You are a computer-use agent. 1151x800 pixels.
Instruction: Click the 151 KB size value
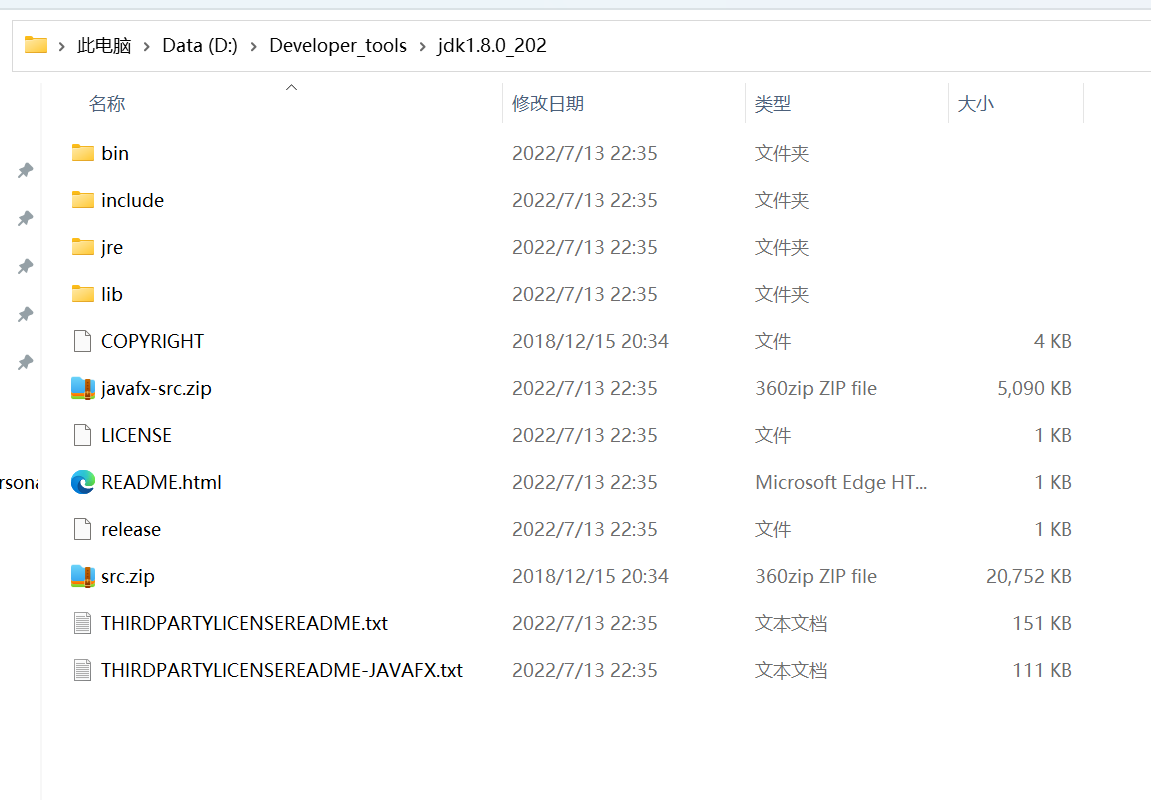pos(1042,623)
